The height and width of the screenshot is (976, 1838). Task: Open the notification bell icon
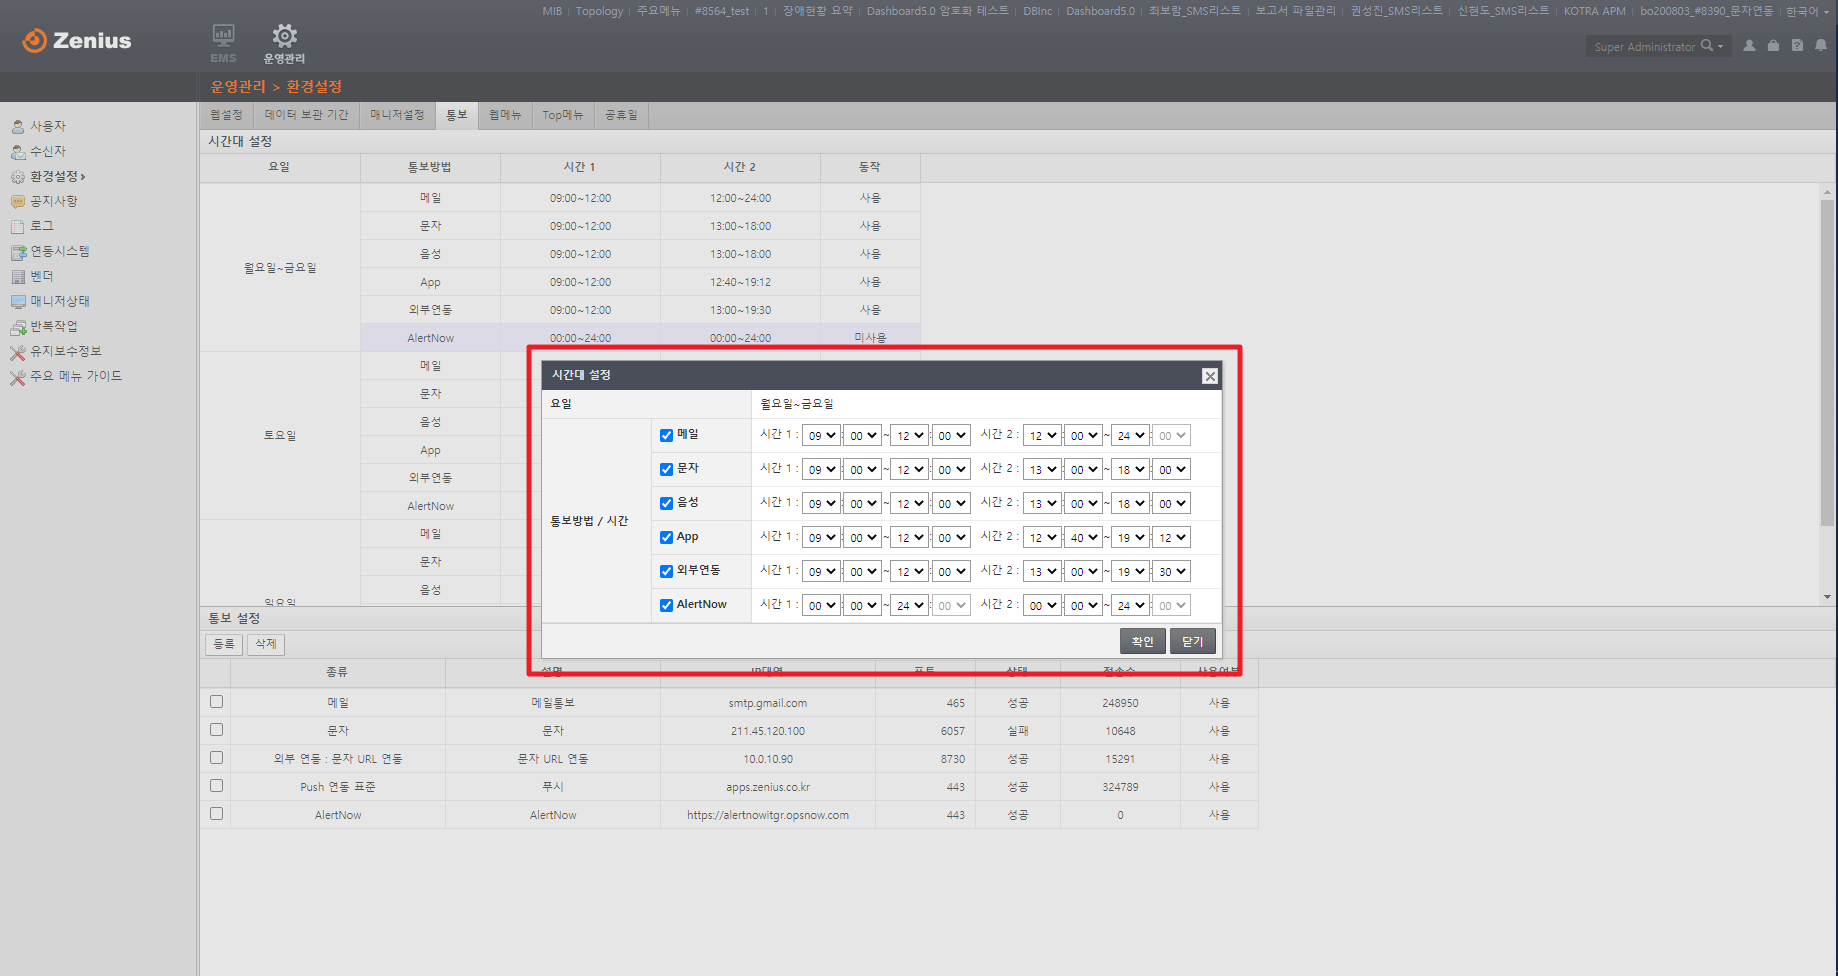click(1821, 46)
